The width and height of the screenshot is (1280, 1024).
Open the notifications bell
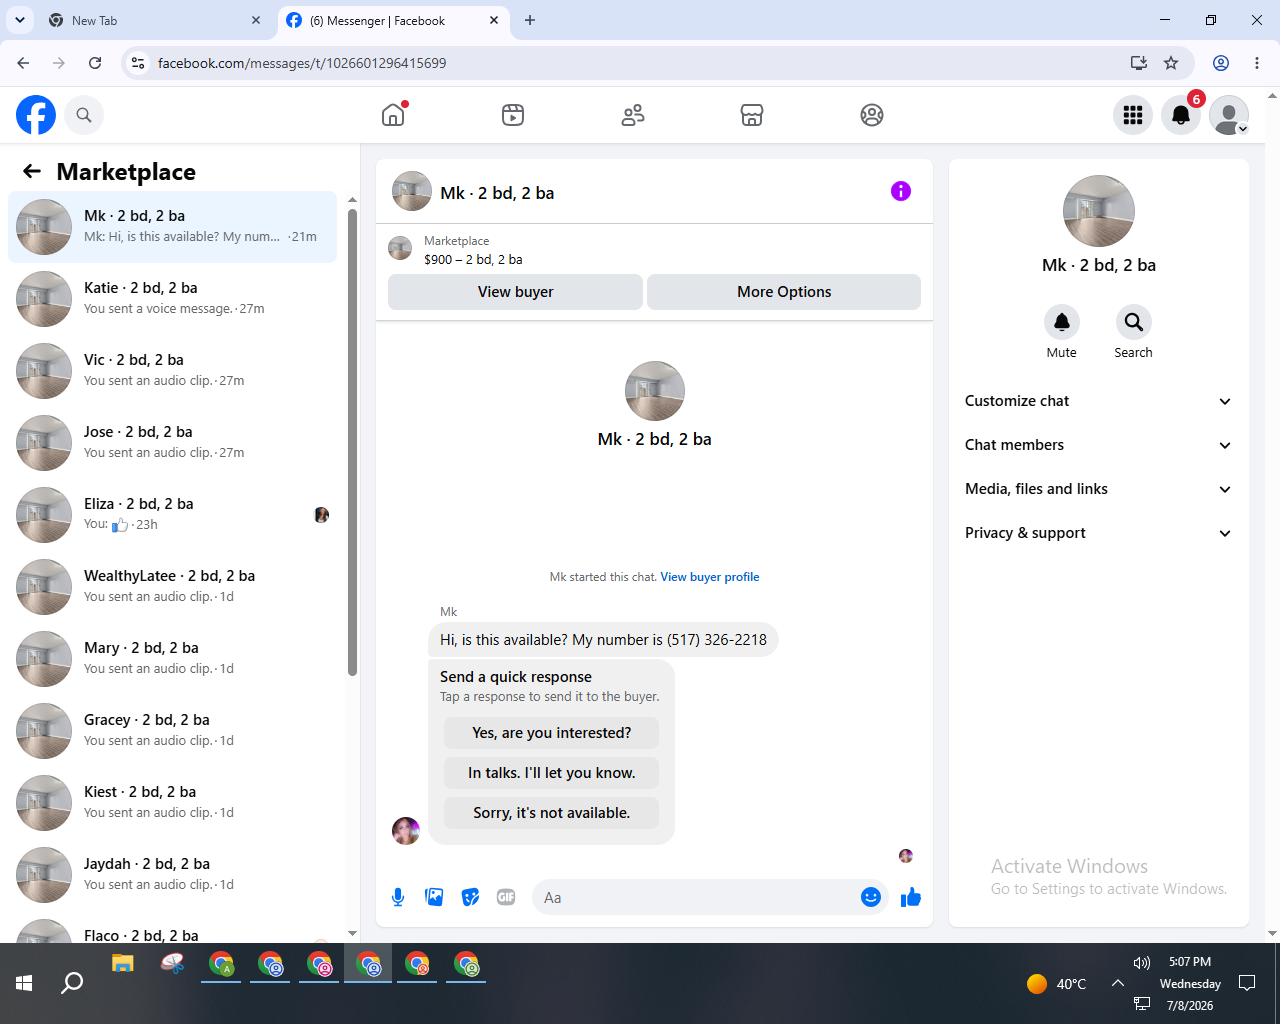coord(1181,115)
